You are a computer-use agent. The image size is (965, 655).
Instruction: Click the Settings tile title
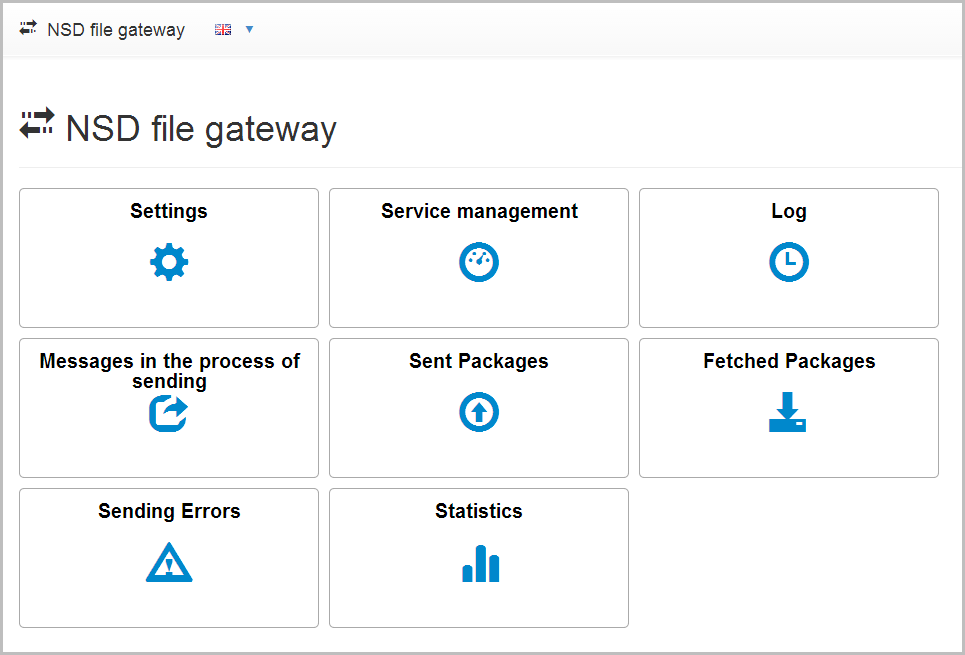click(169, 211)
